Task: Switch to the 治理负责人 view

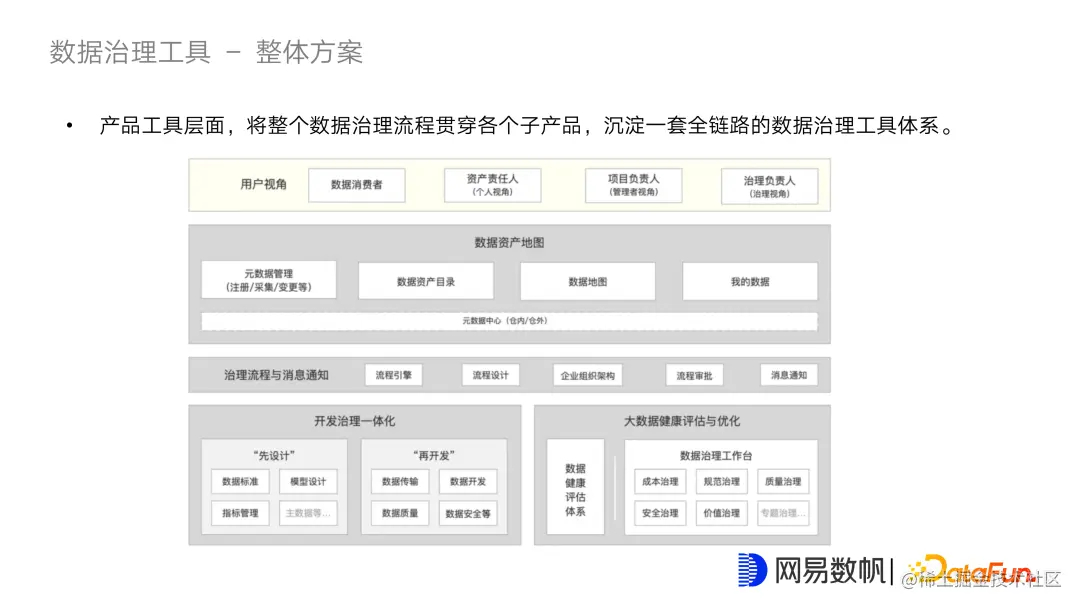Action: (769, 185)
